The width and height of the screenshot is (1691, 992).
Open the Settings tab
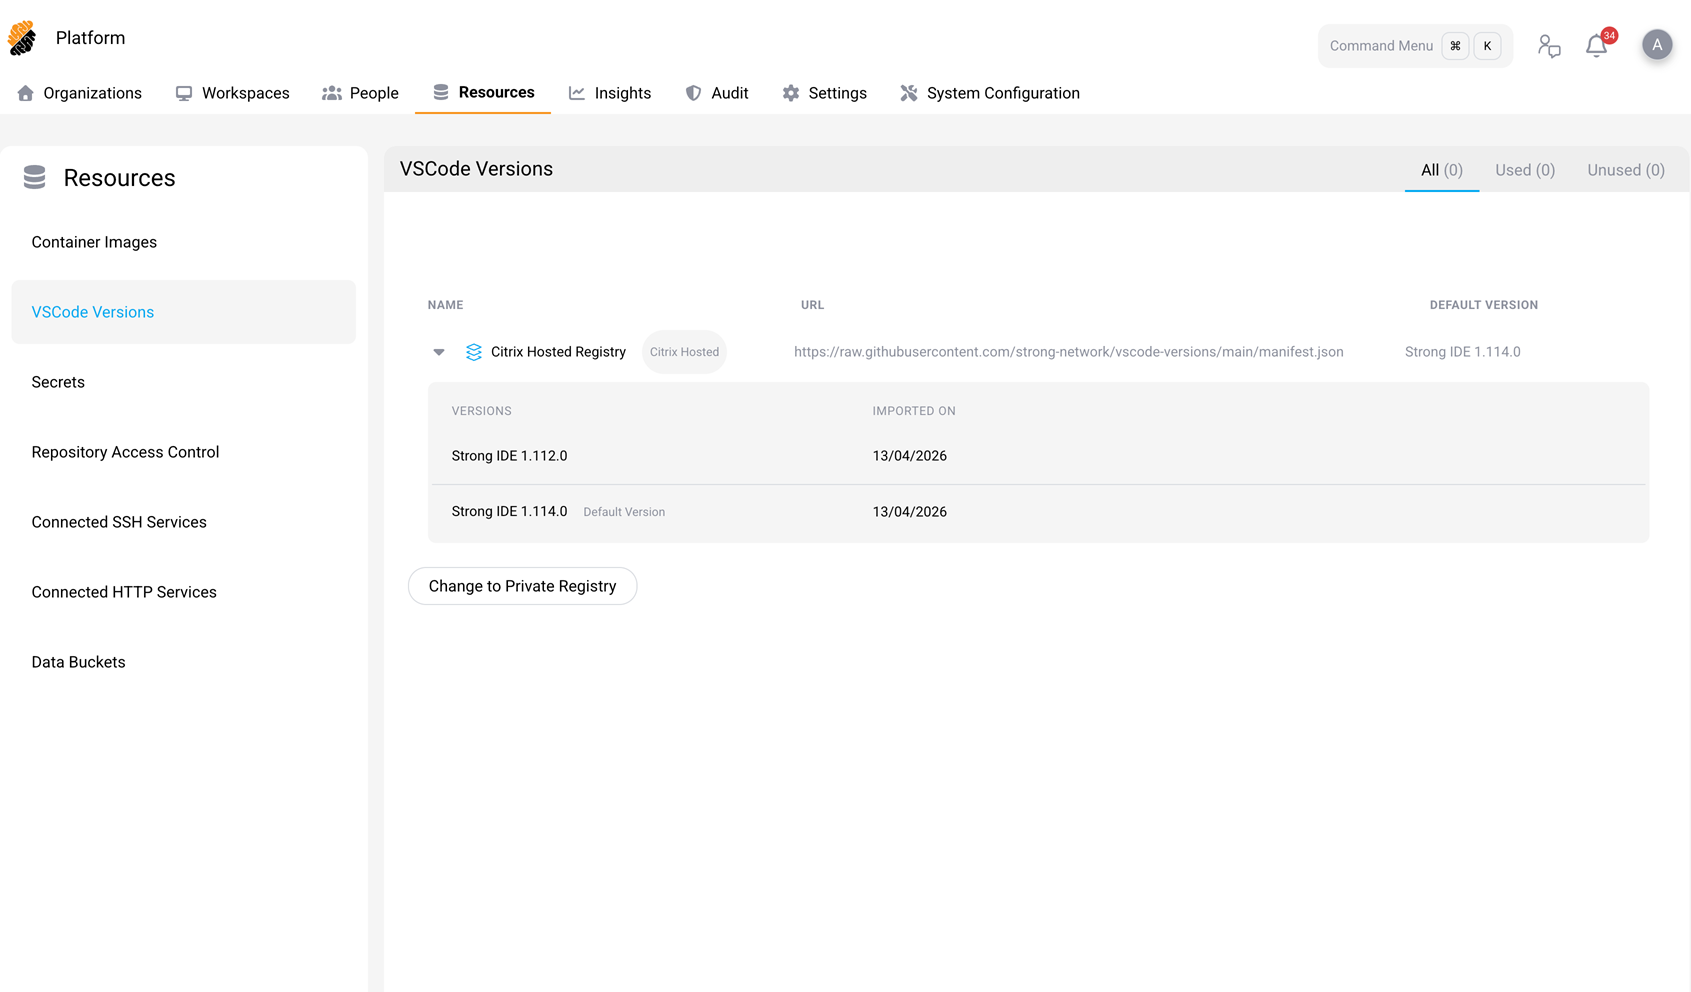coord(825,93)
